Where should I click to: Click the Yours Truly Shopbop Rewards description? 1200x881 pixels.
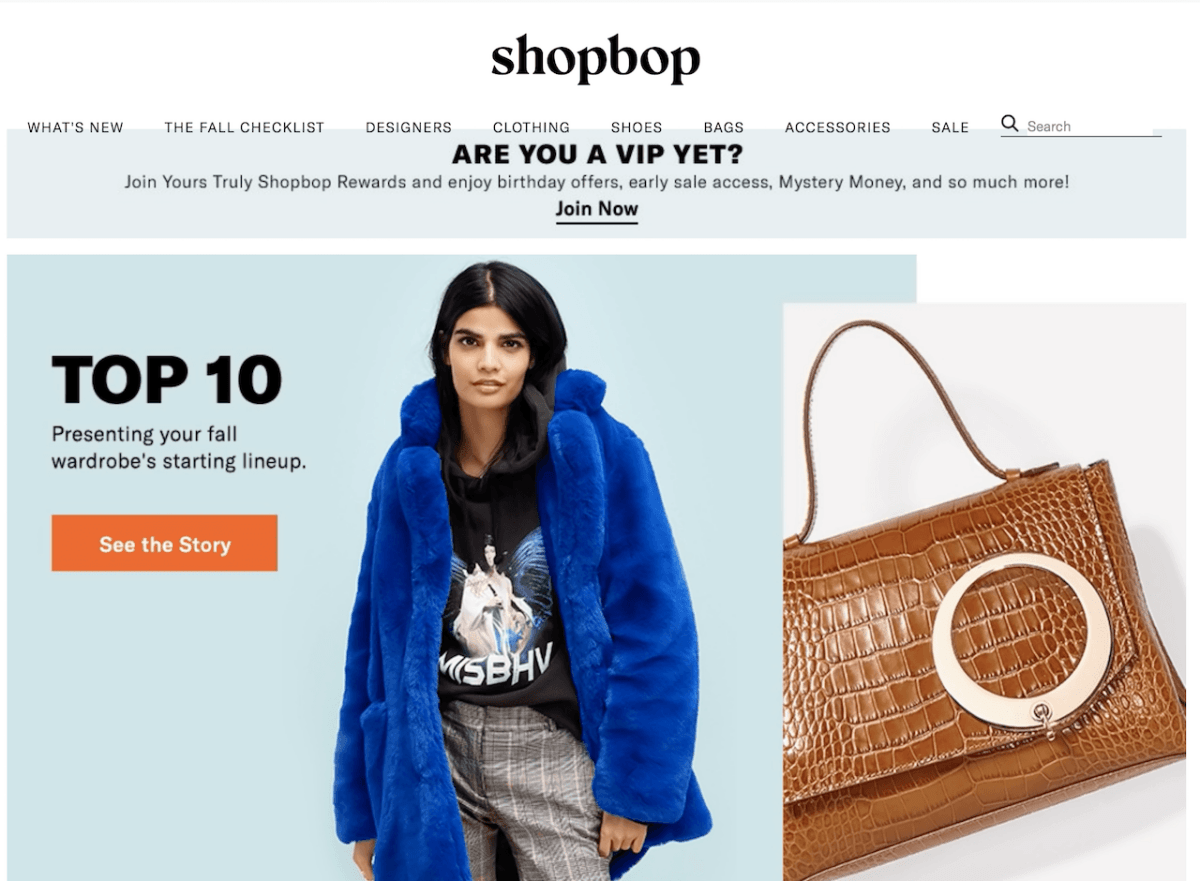click(597, 182)
